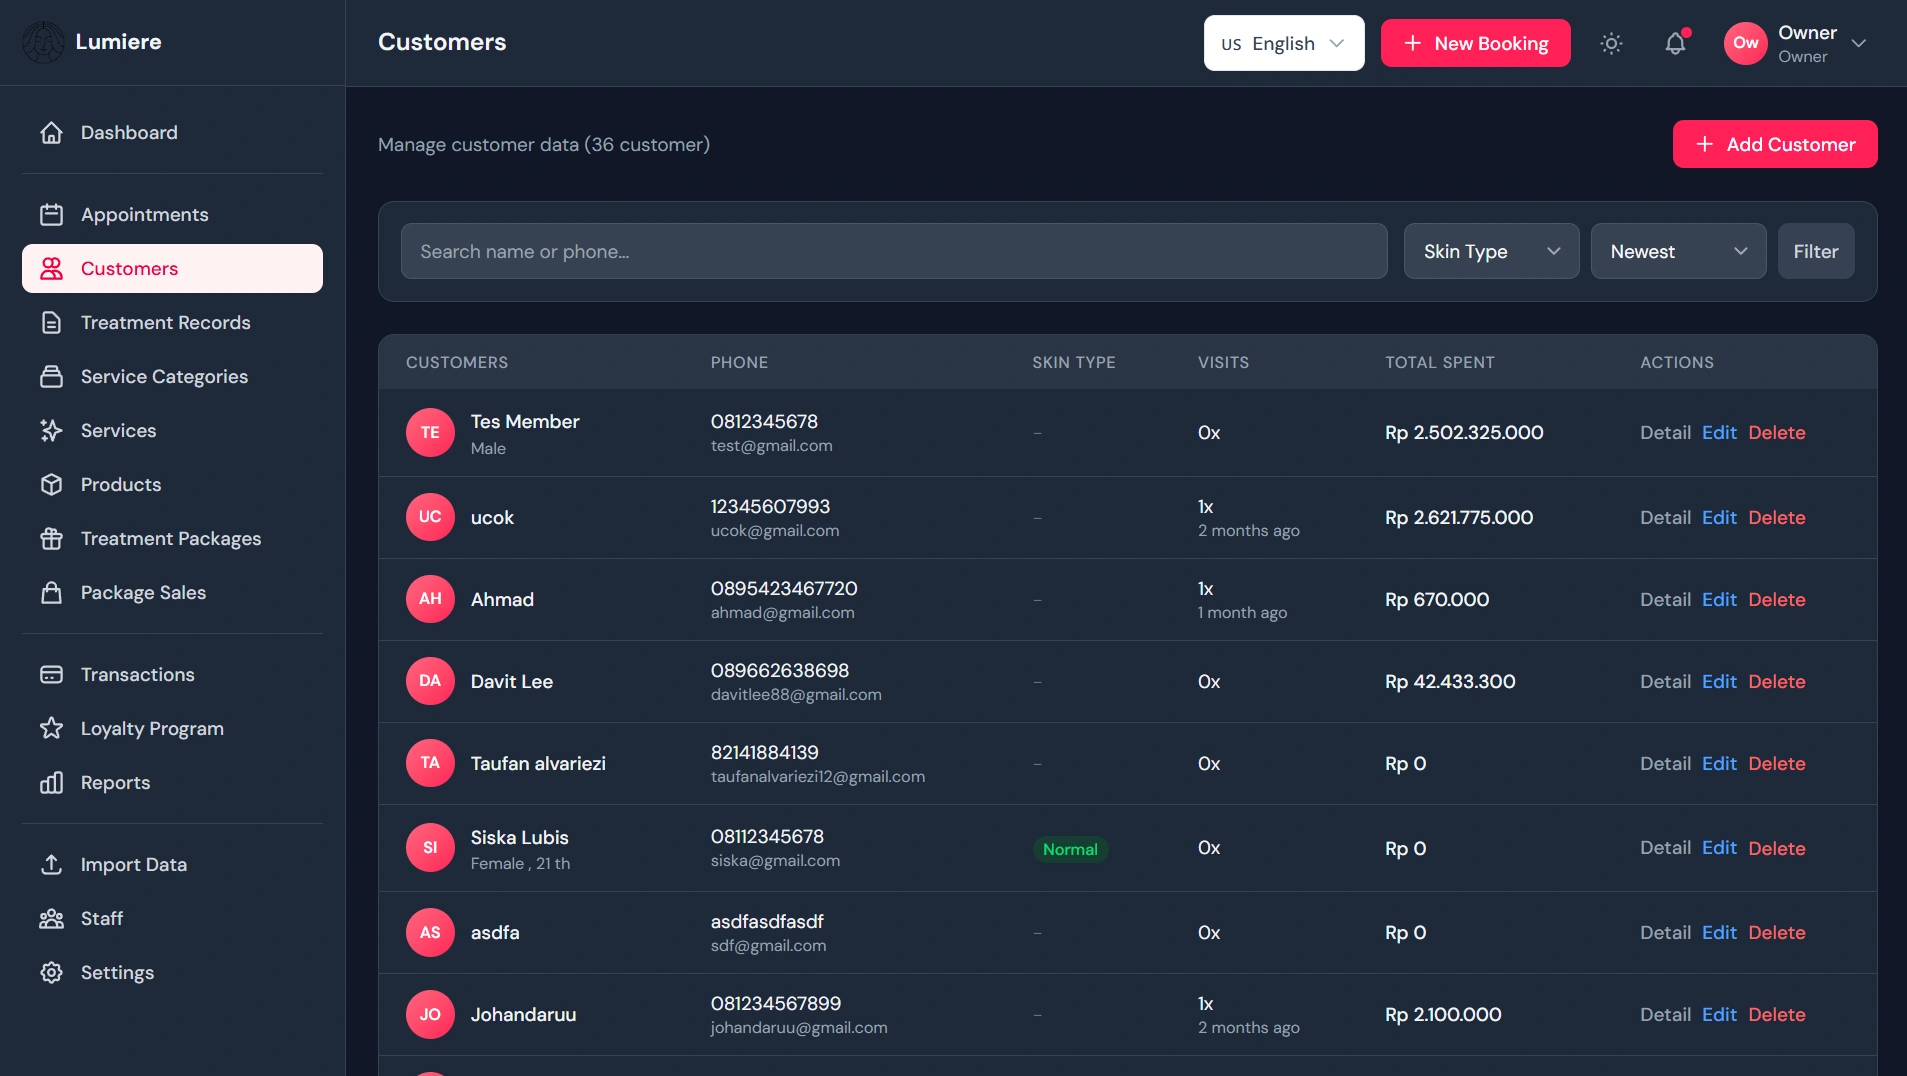Click total spent Rp 2.502.325.000

click(x=1464, y=433)
